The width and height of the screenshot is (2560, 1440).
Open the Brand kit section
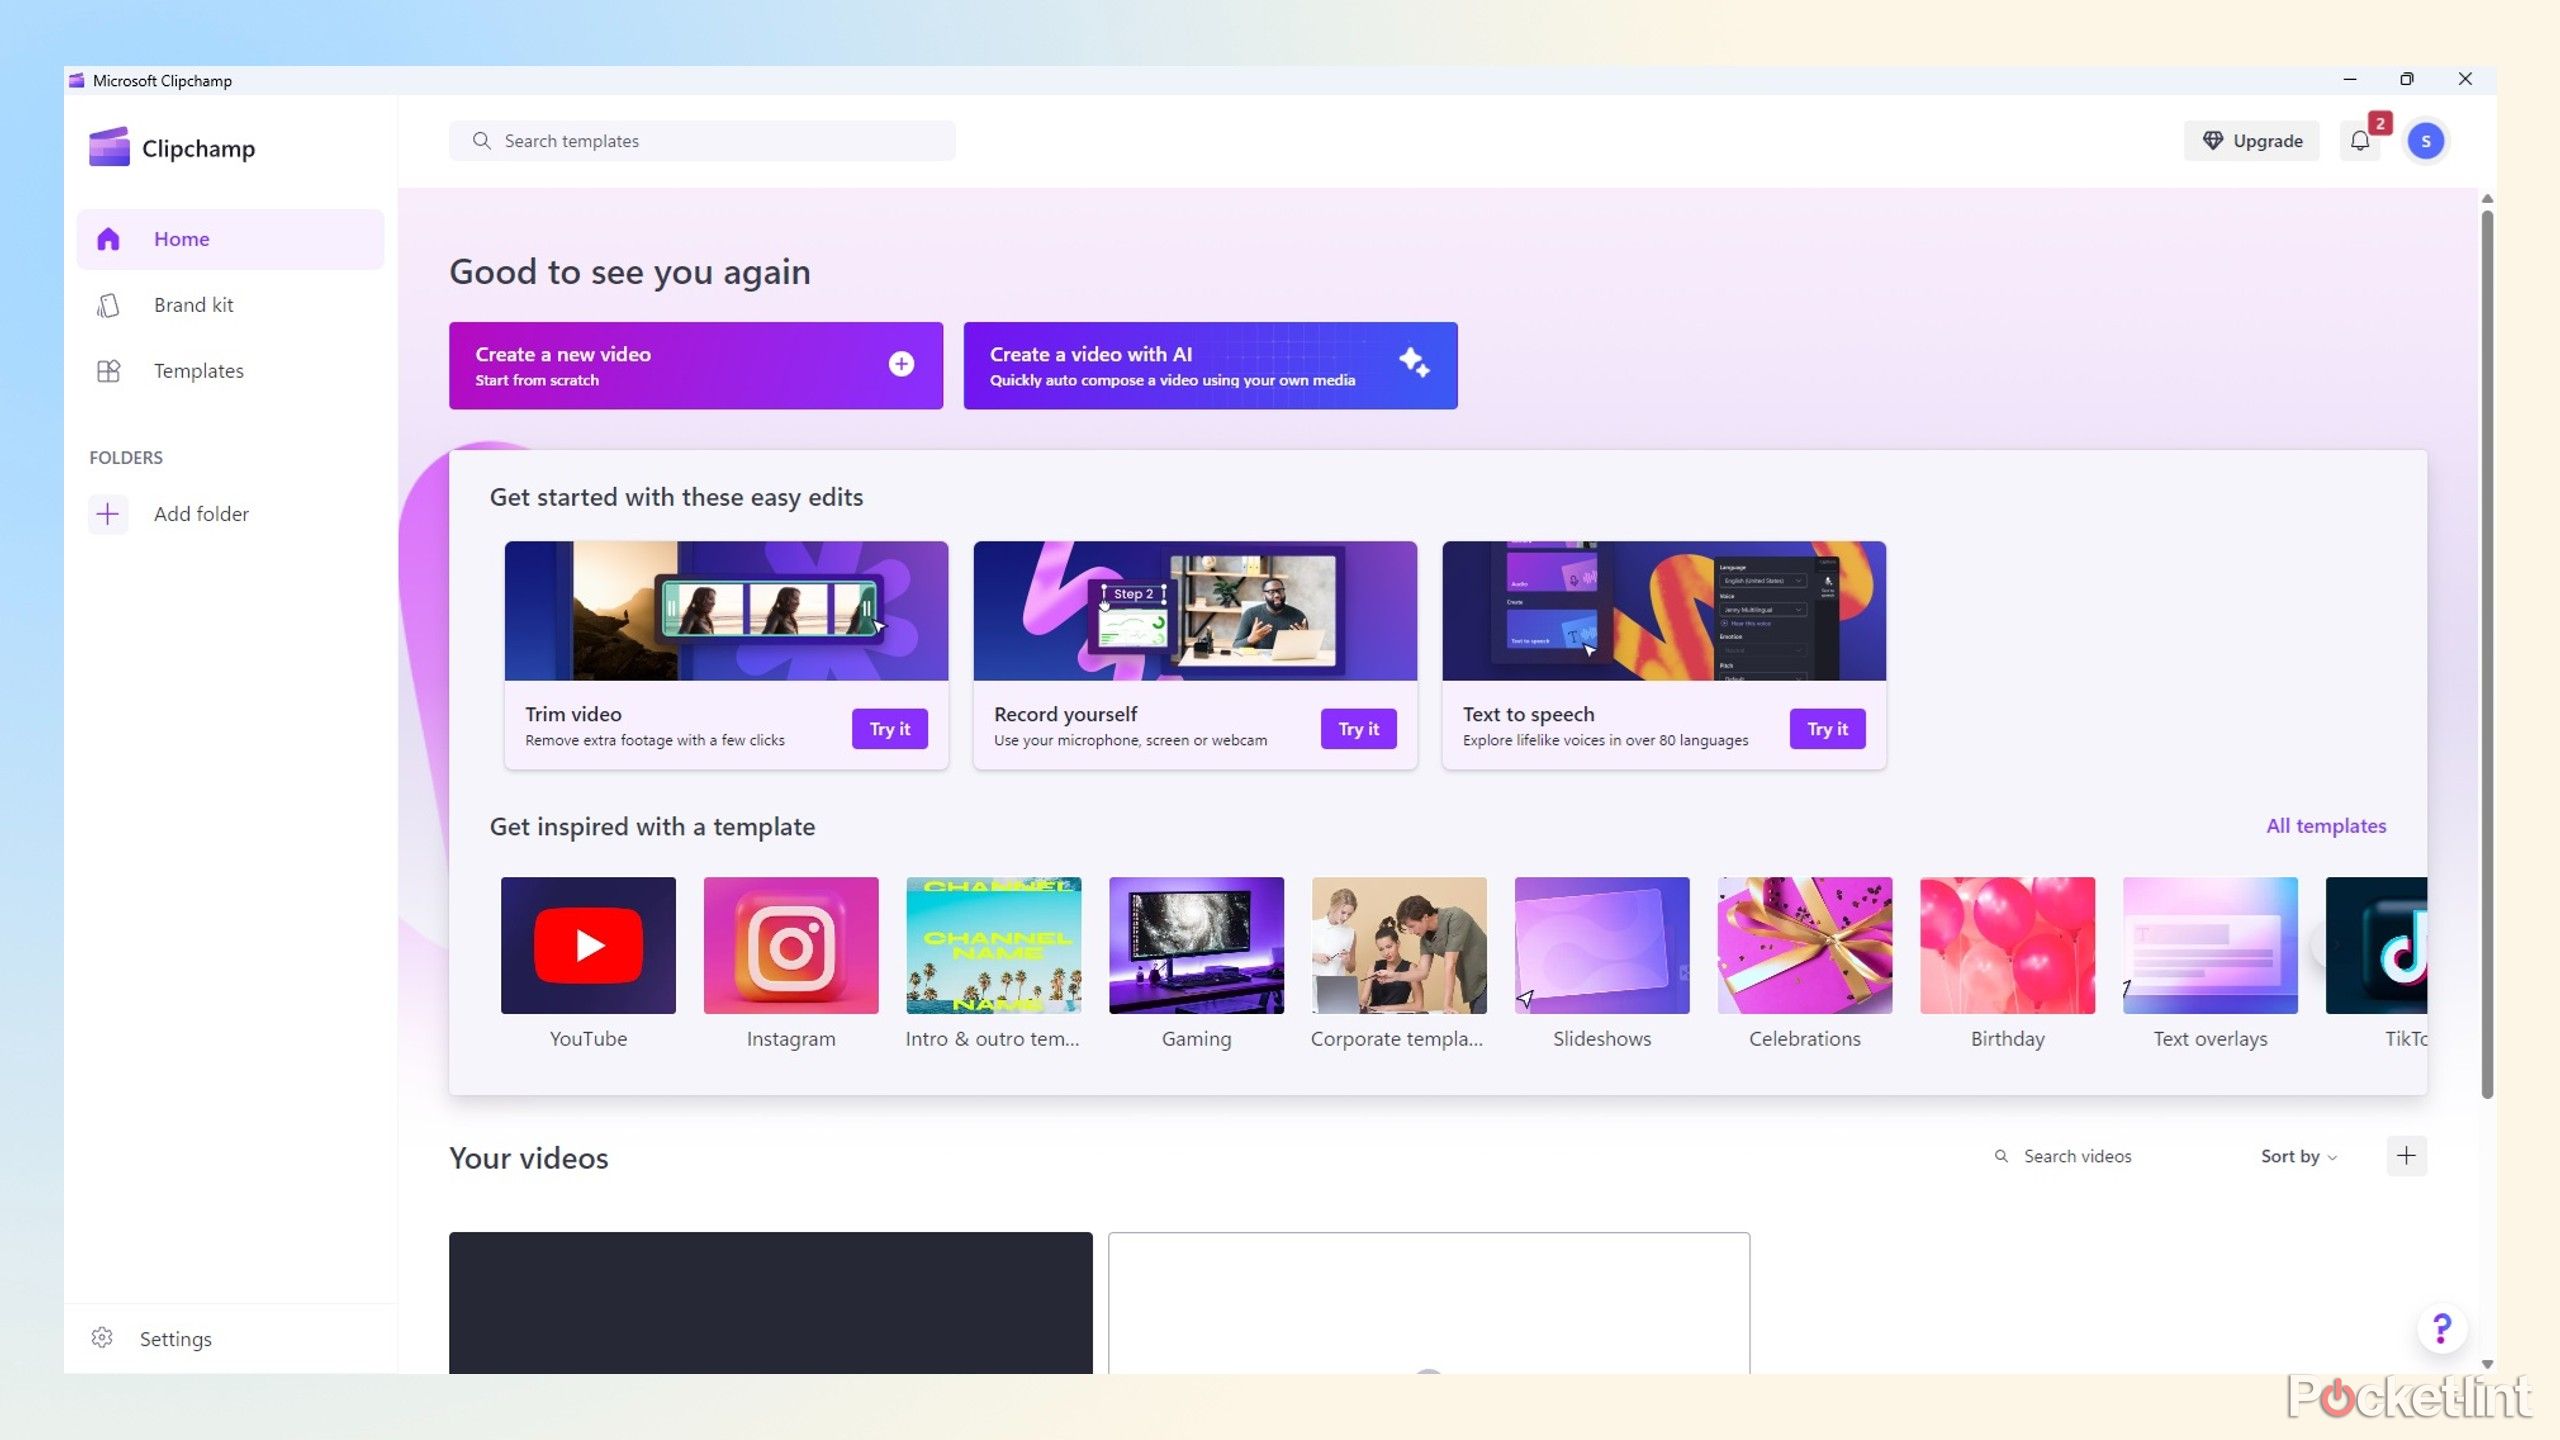pos(195,304)
